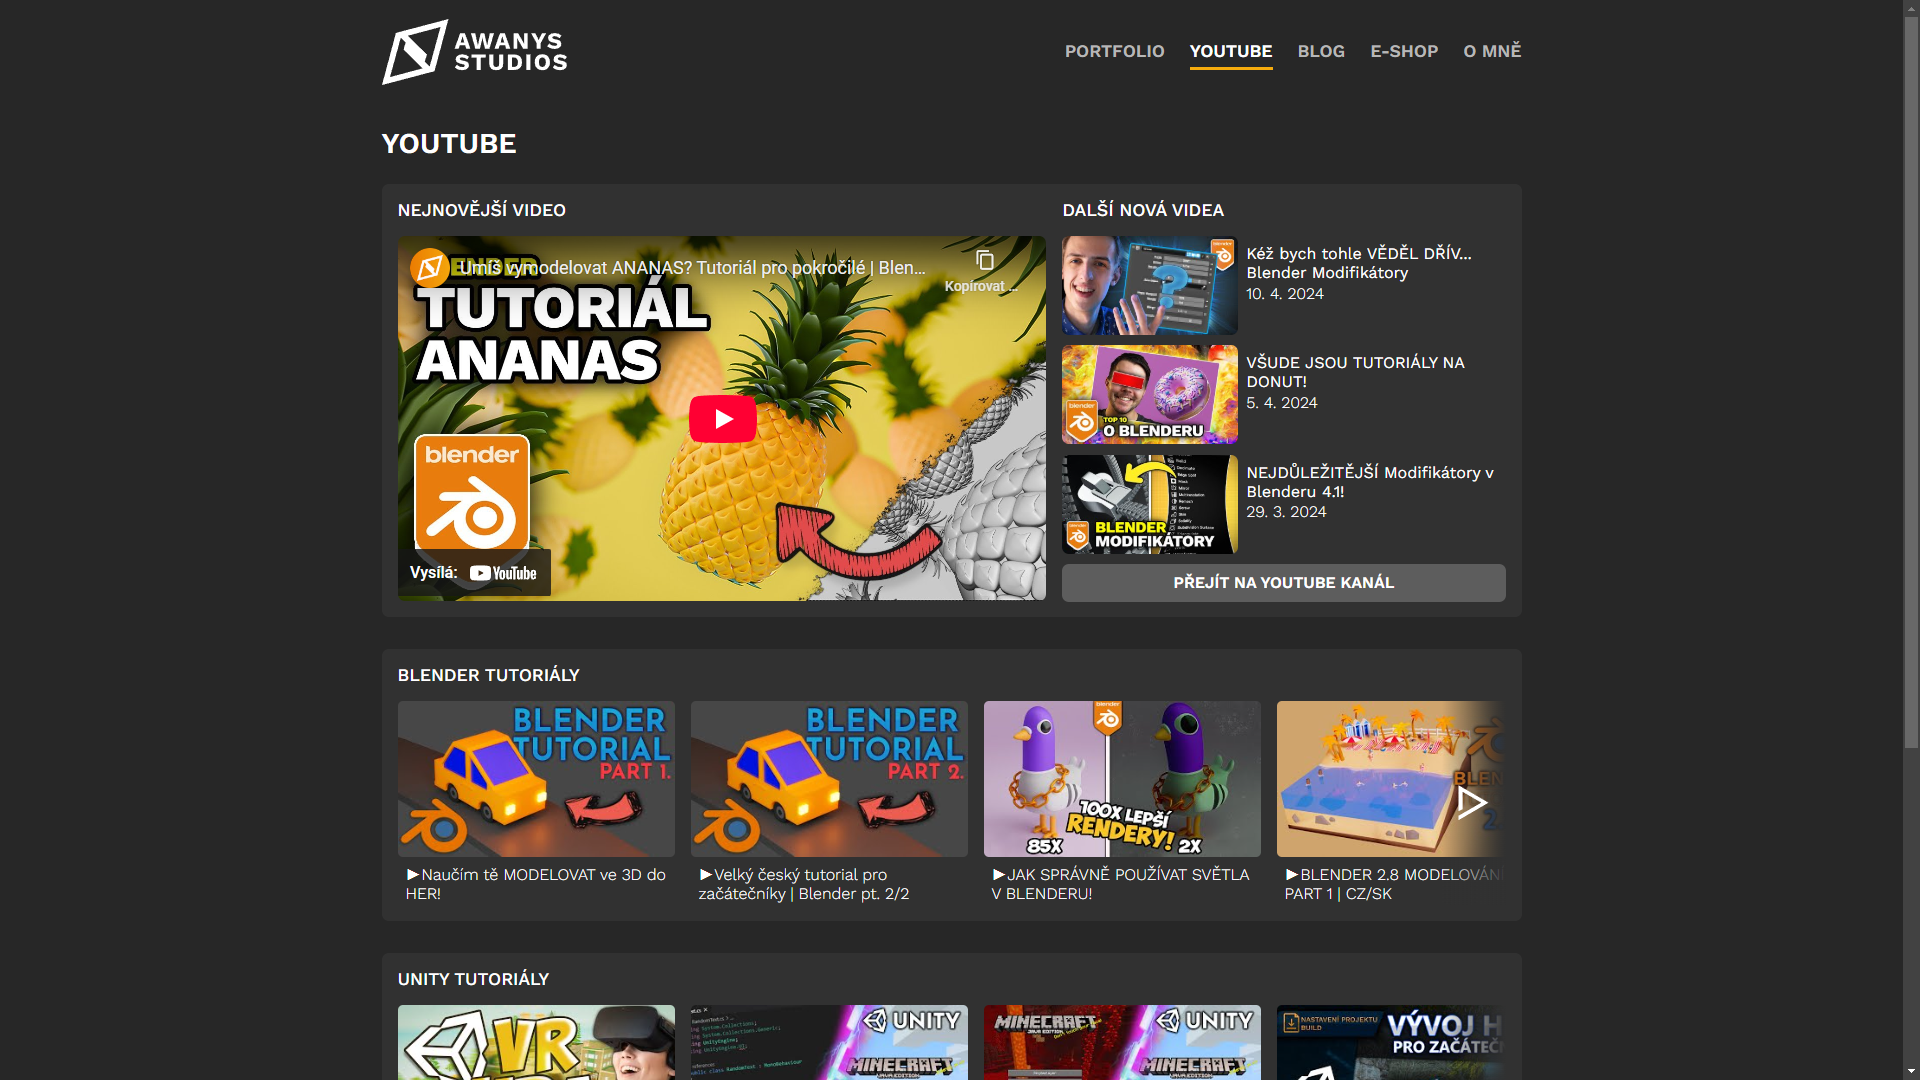This screenshot has width=1920, height=1080.
Task: Open 100x lepší rendery pigeon thumbnail
Action: pos(1122,779)
